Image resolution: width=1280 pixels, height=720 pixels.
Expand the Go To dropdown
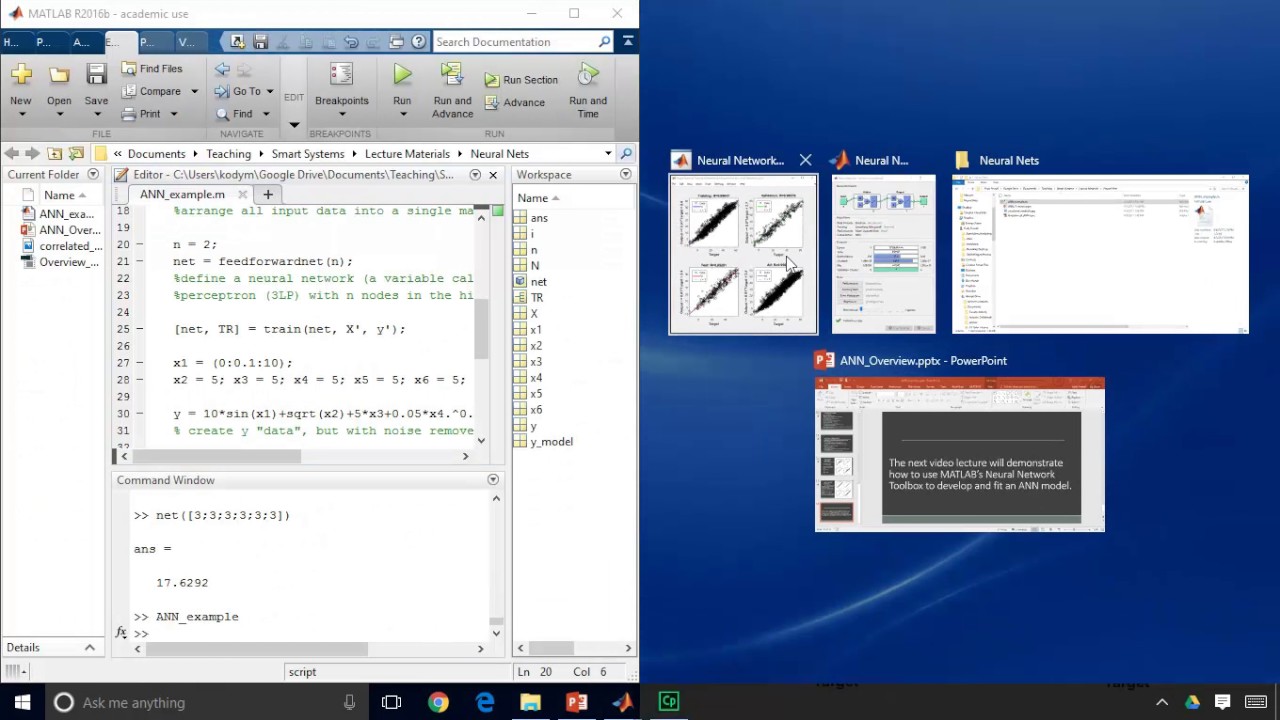click(269, 91)
